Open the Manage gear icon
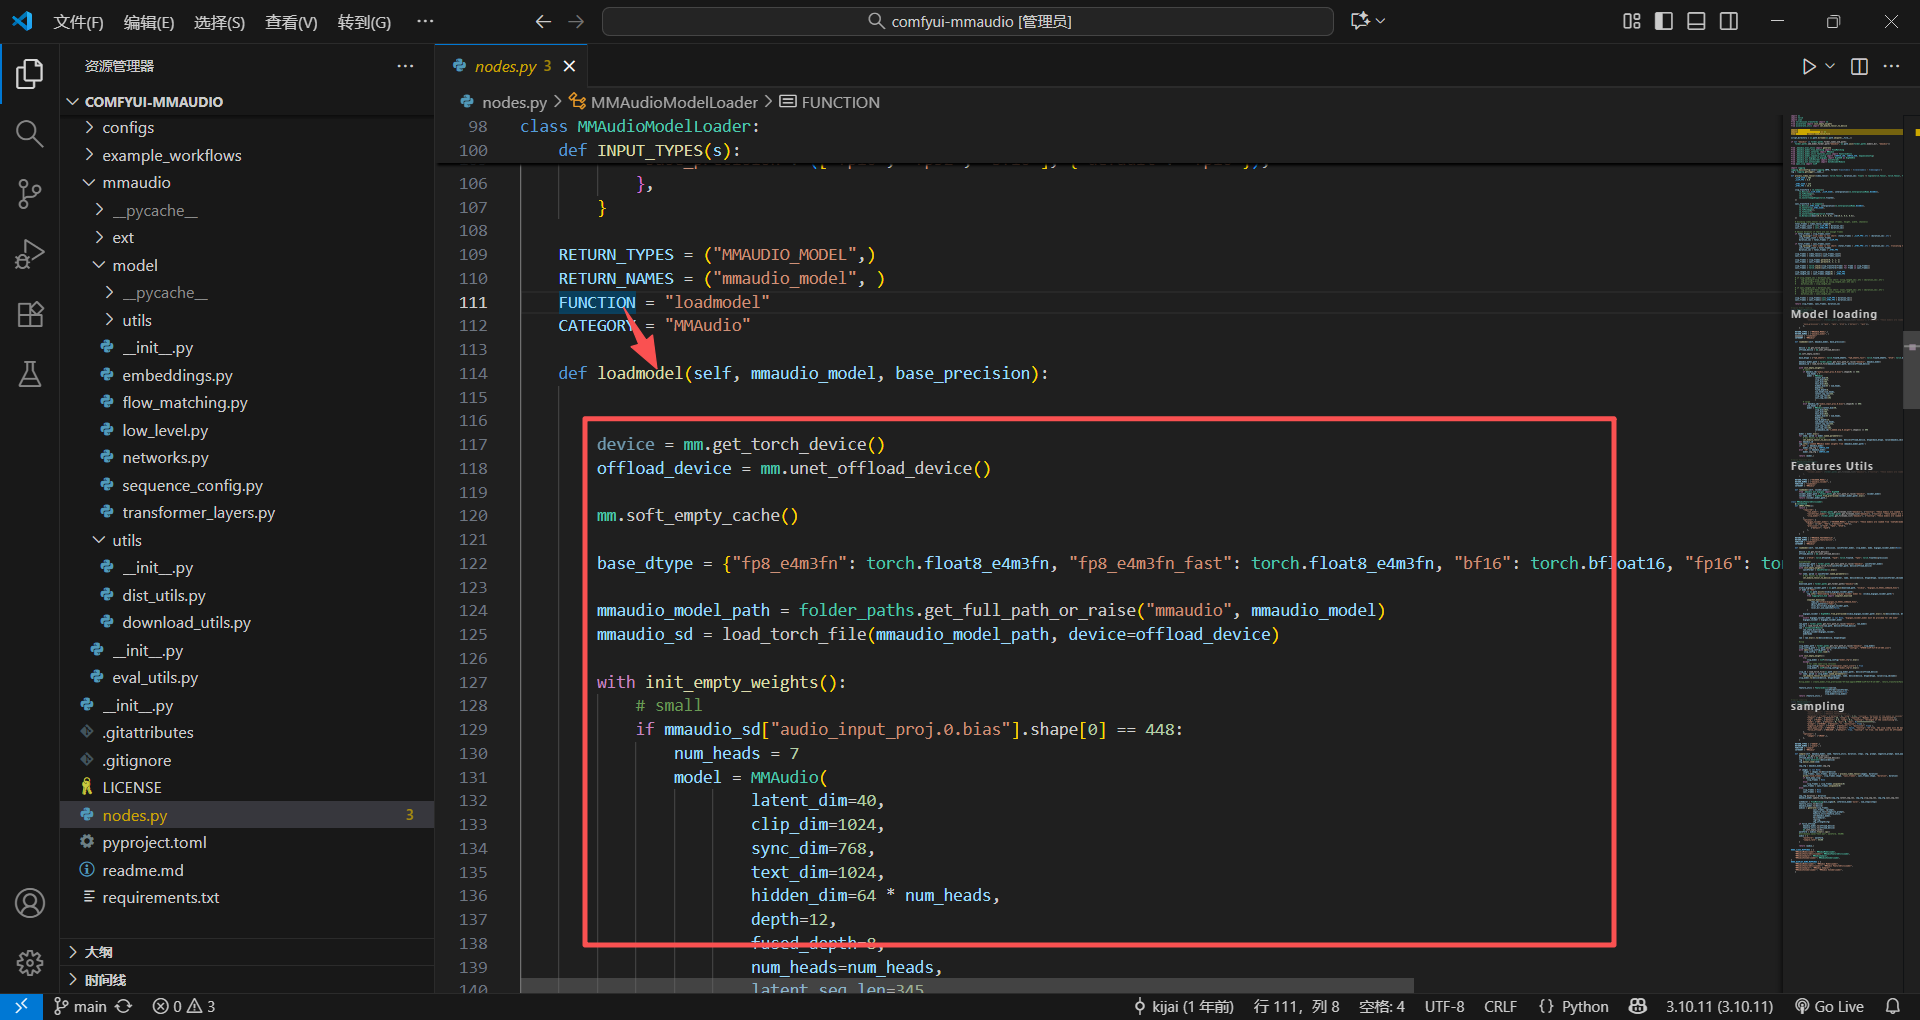 [30, 962]
